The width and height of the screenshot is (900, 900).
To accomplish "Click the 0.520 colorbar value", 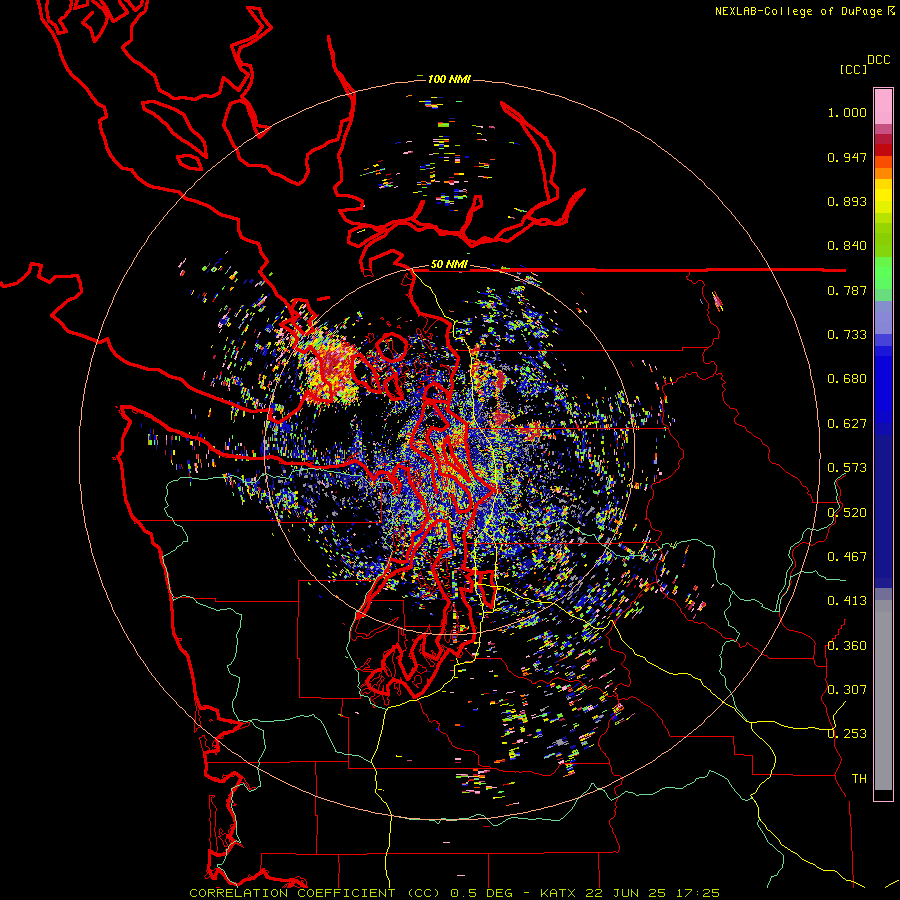I will (847, 513).
